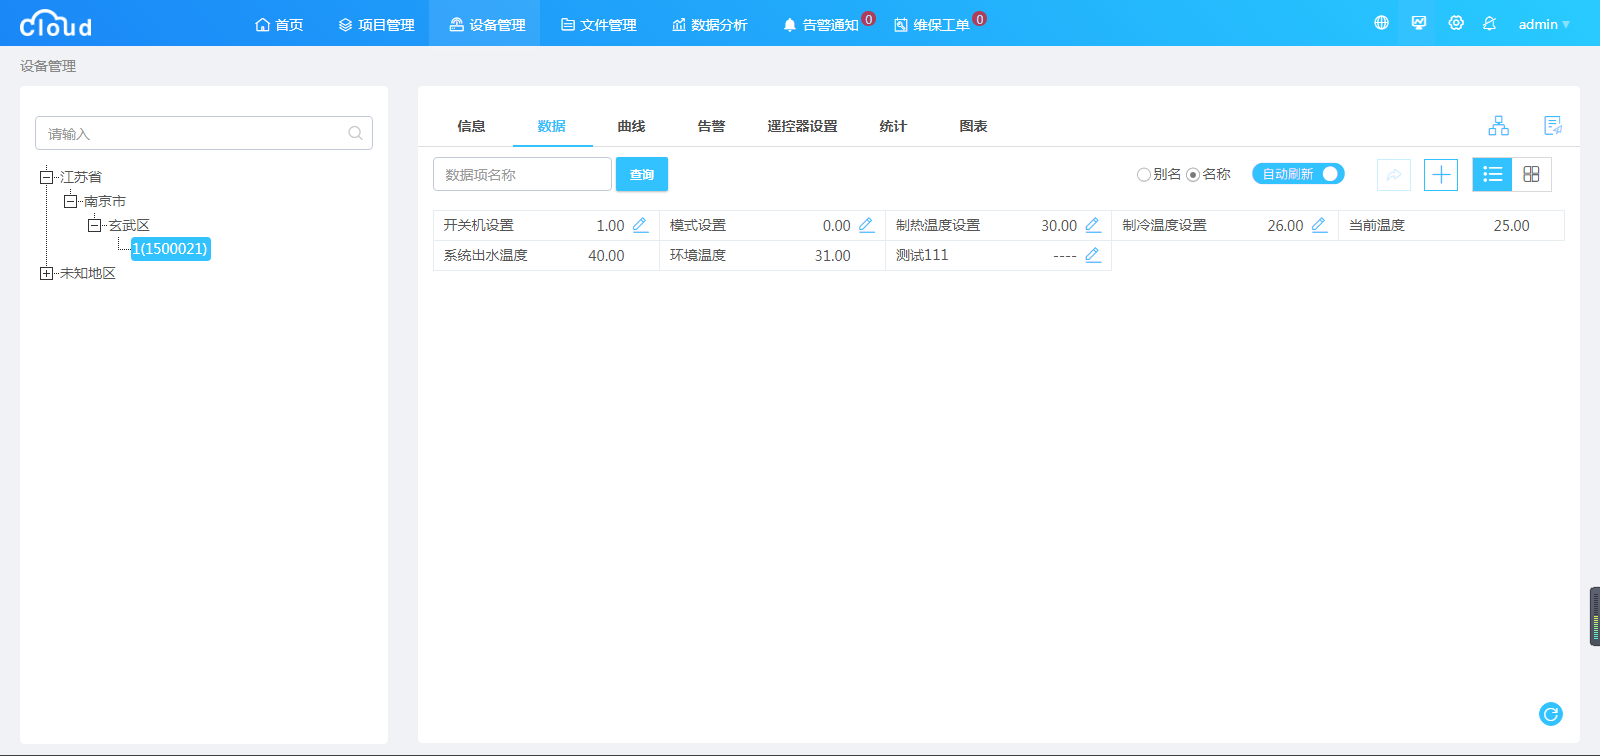1600x756 pixels.
Task: Click the monitor dashboard icon in header
Action: (1418, 23)
